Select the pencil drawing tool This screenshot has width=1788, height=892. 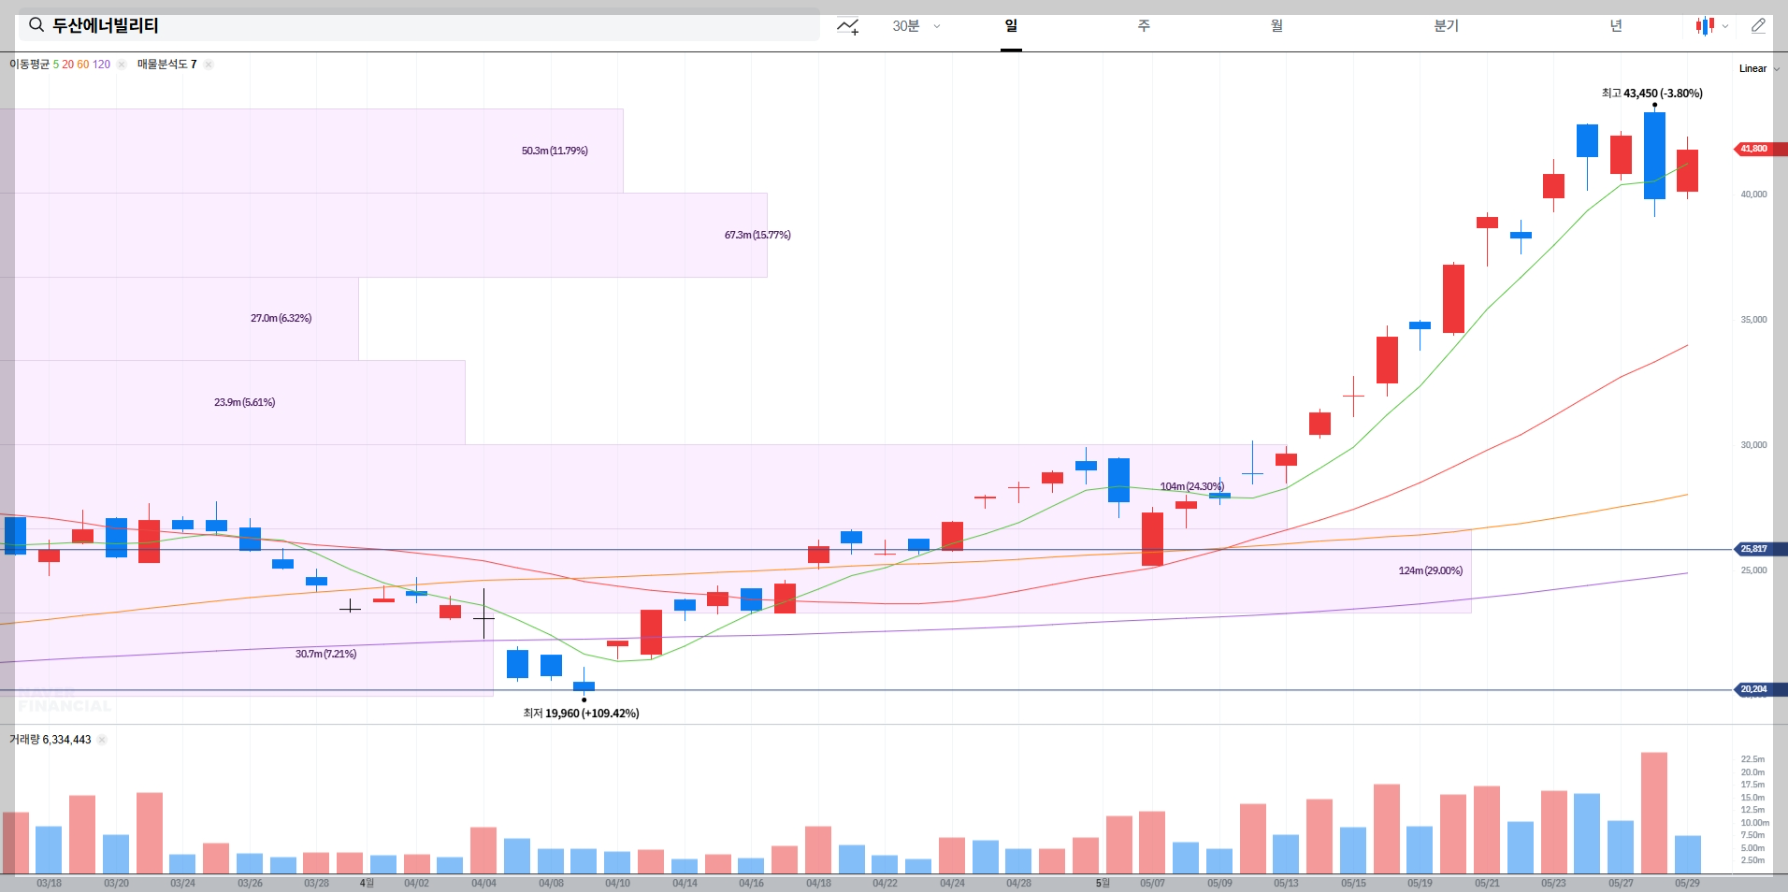[1759, 26]
